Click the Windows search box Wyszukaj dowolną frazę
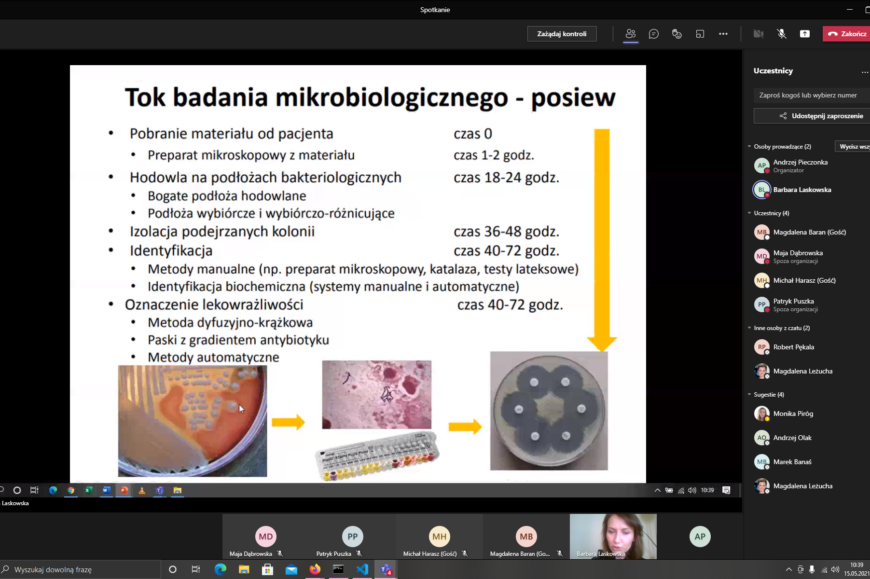870x579 pixels. click(80, 570)
